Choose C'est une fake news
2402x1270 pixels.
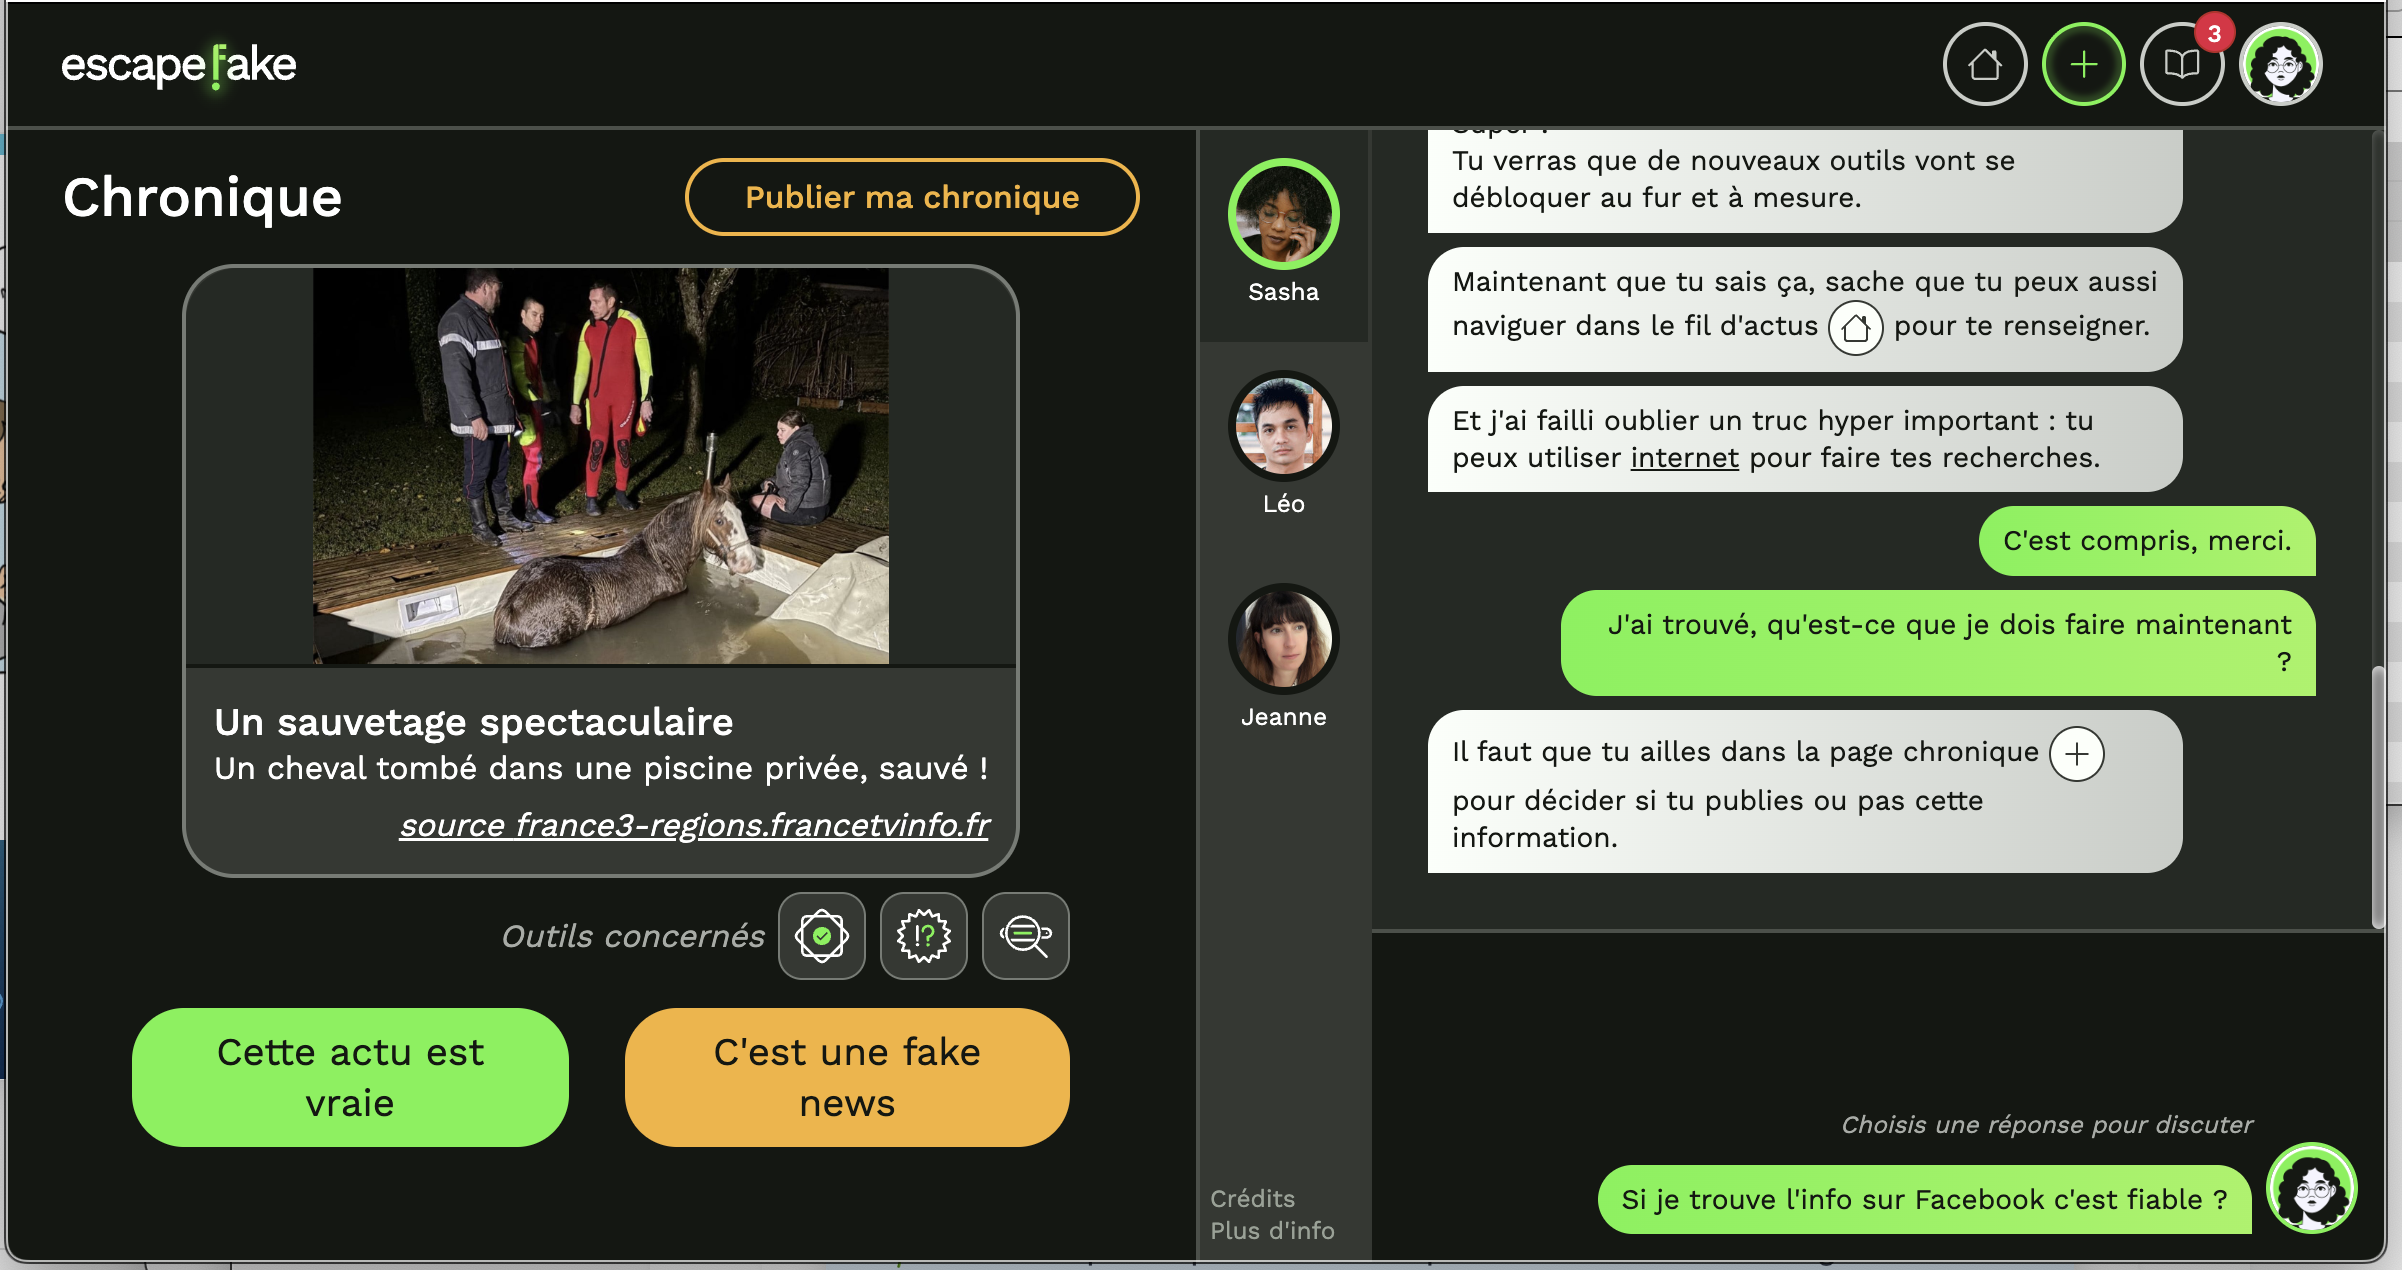pyautogui.click(x=847, y=1077)
